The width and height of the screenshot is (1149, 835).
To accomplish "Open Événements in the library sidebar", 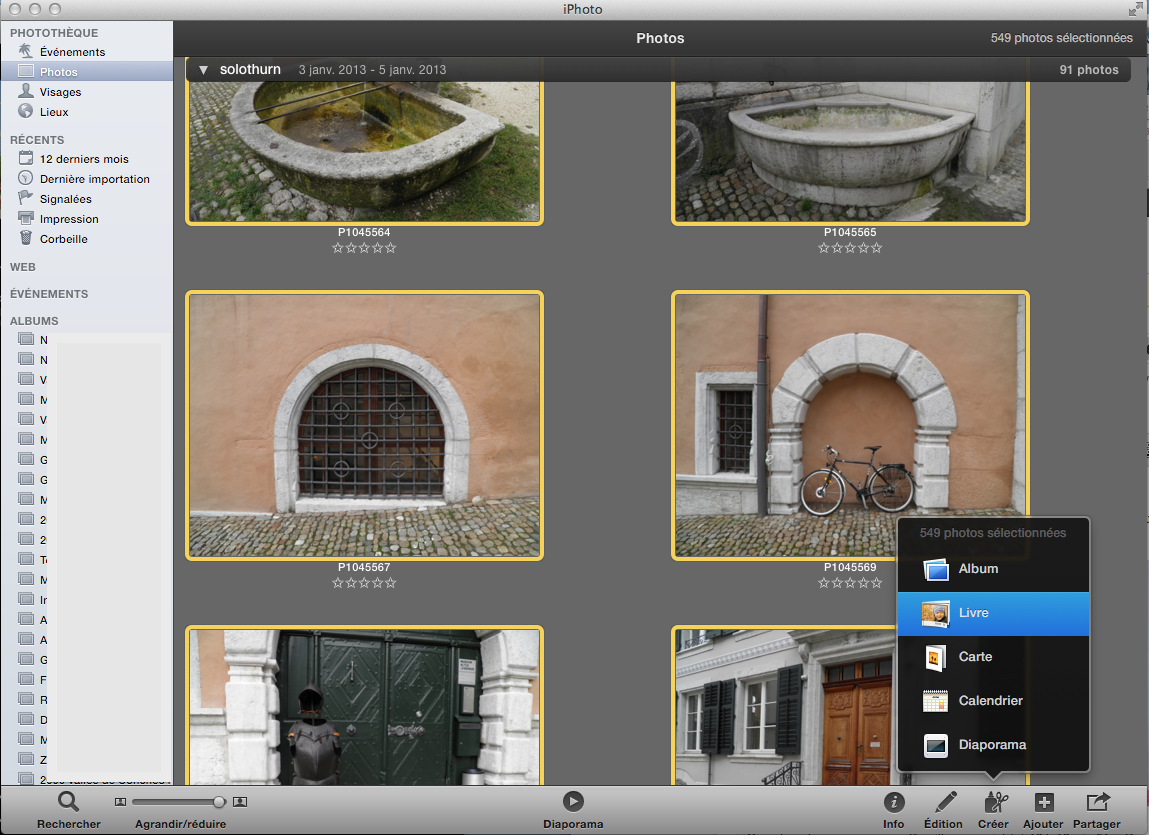I will pos(72,52).
